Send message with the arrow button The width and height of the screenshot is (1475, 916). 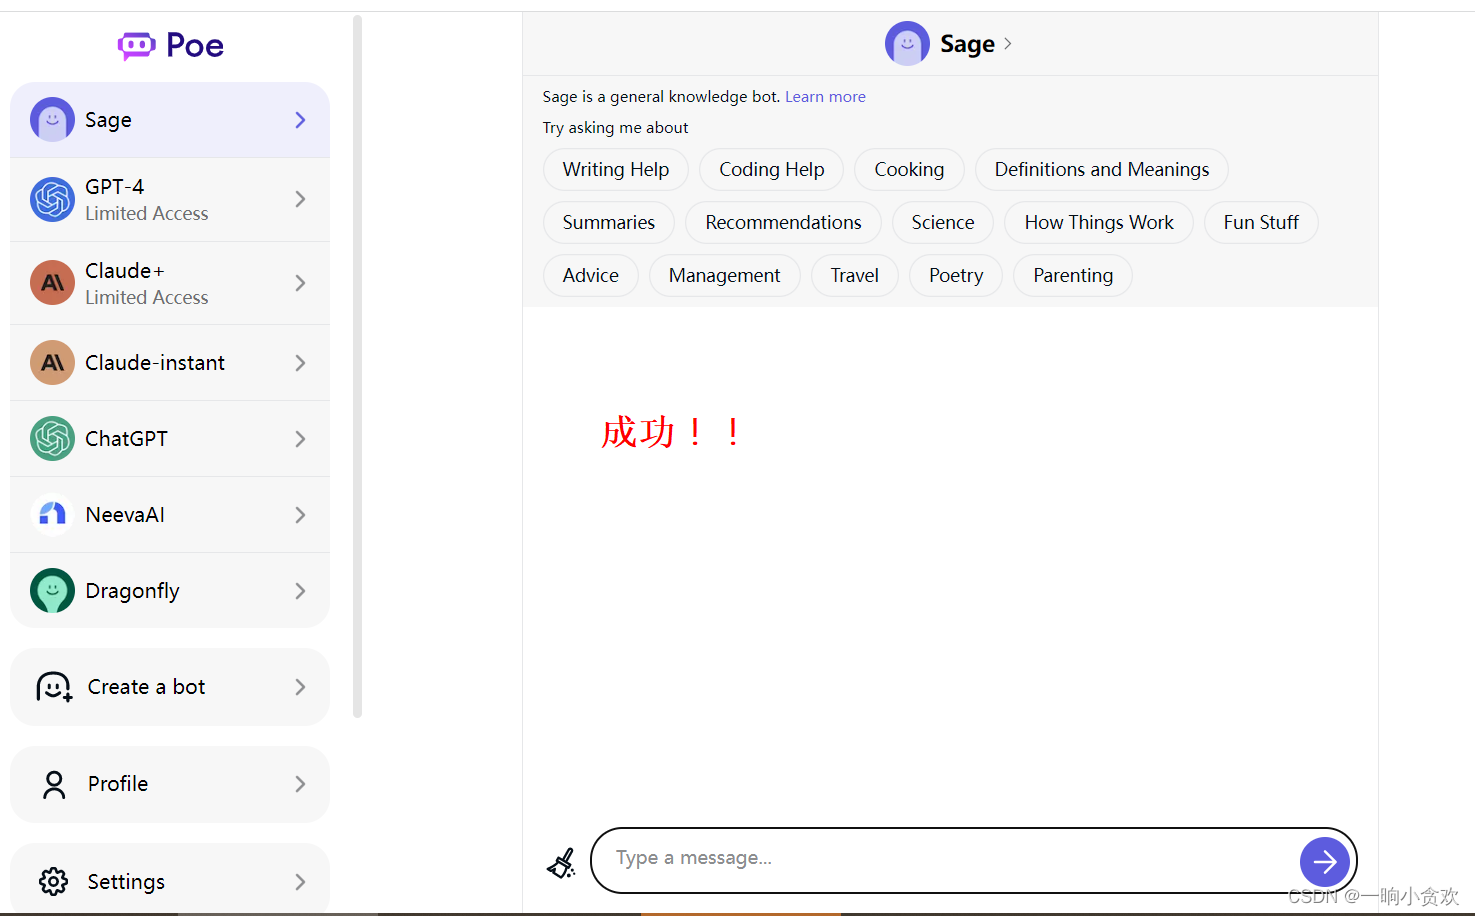click(1325, 861)
